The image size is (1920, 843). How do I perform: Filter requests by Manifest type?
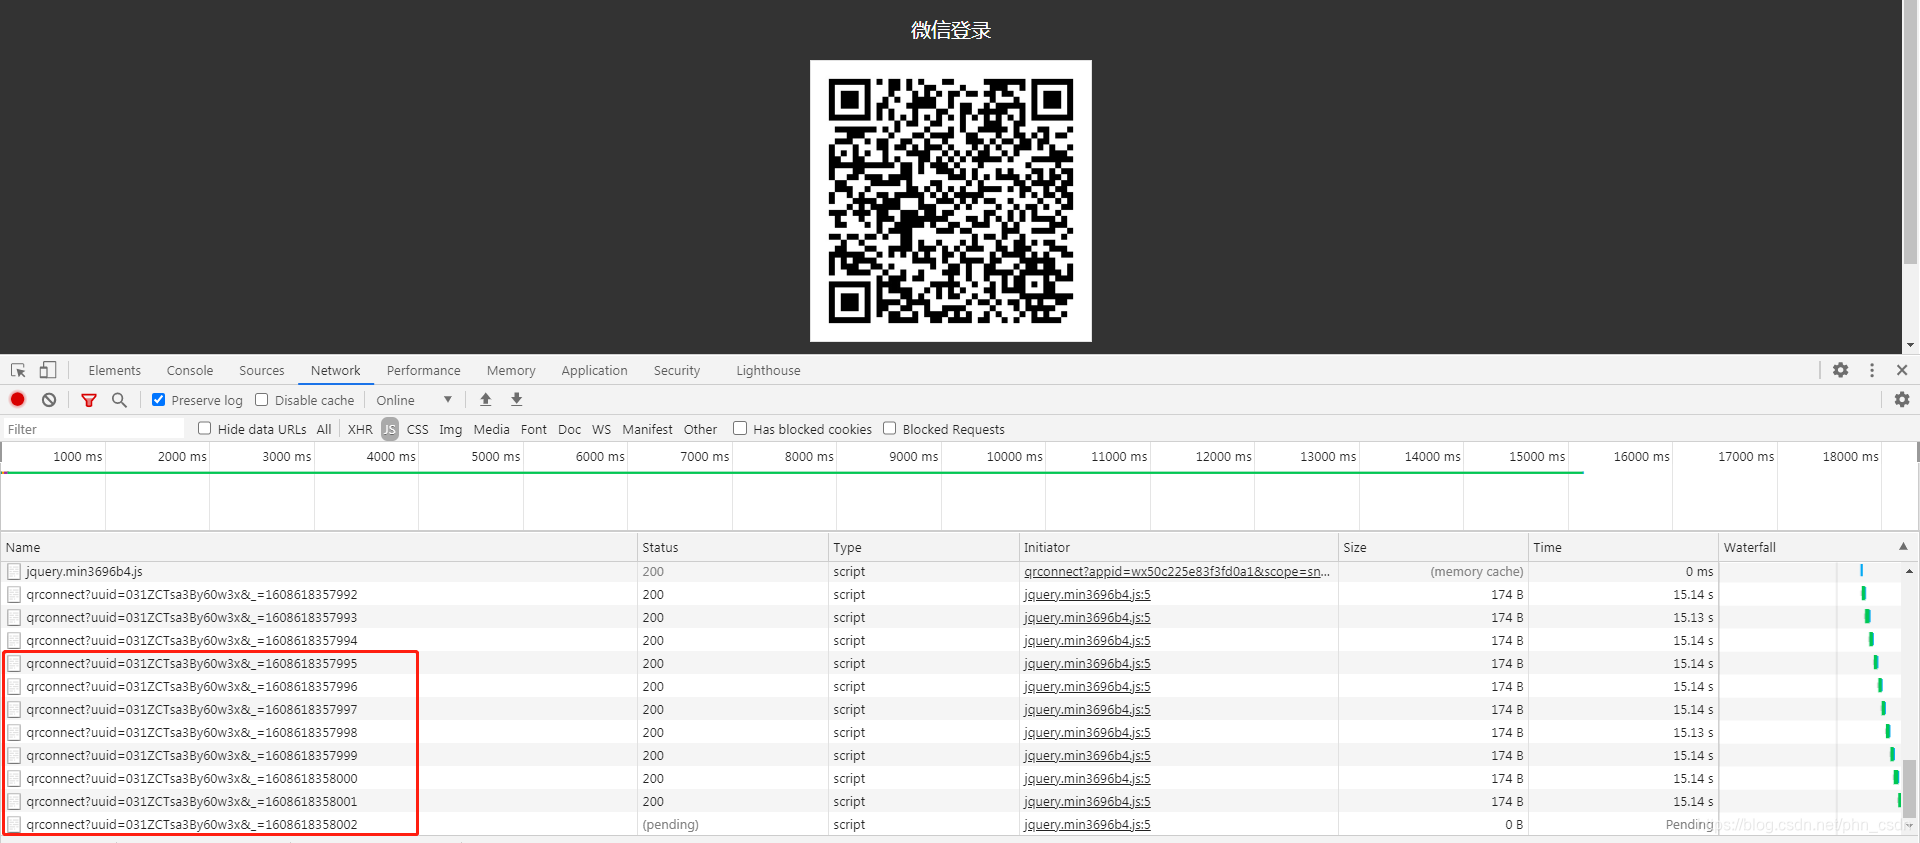(x=647, y=430)
